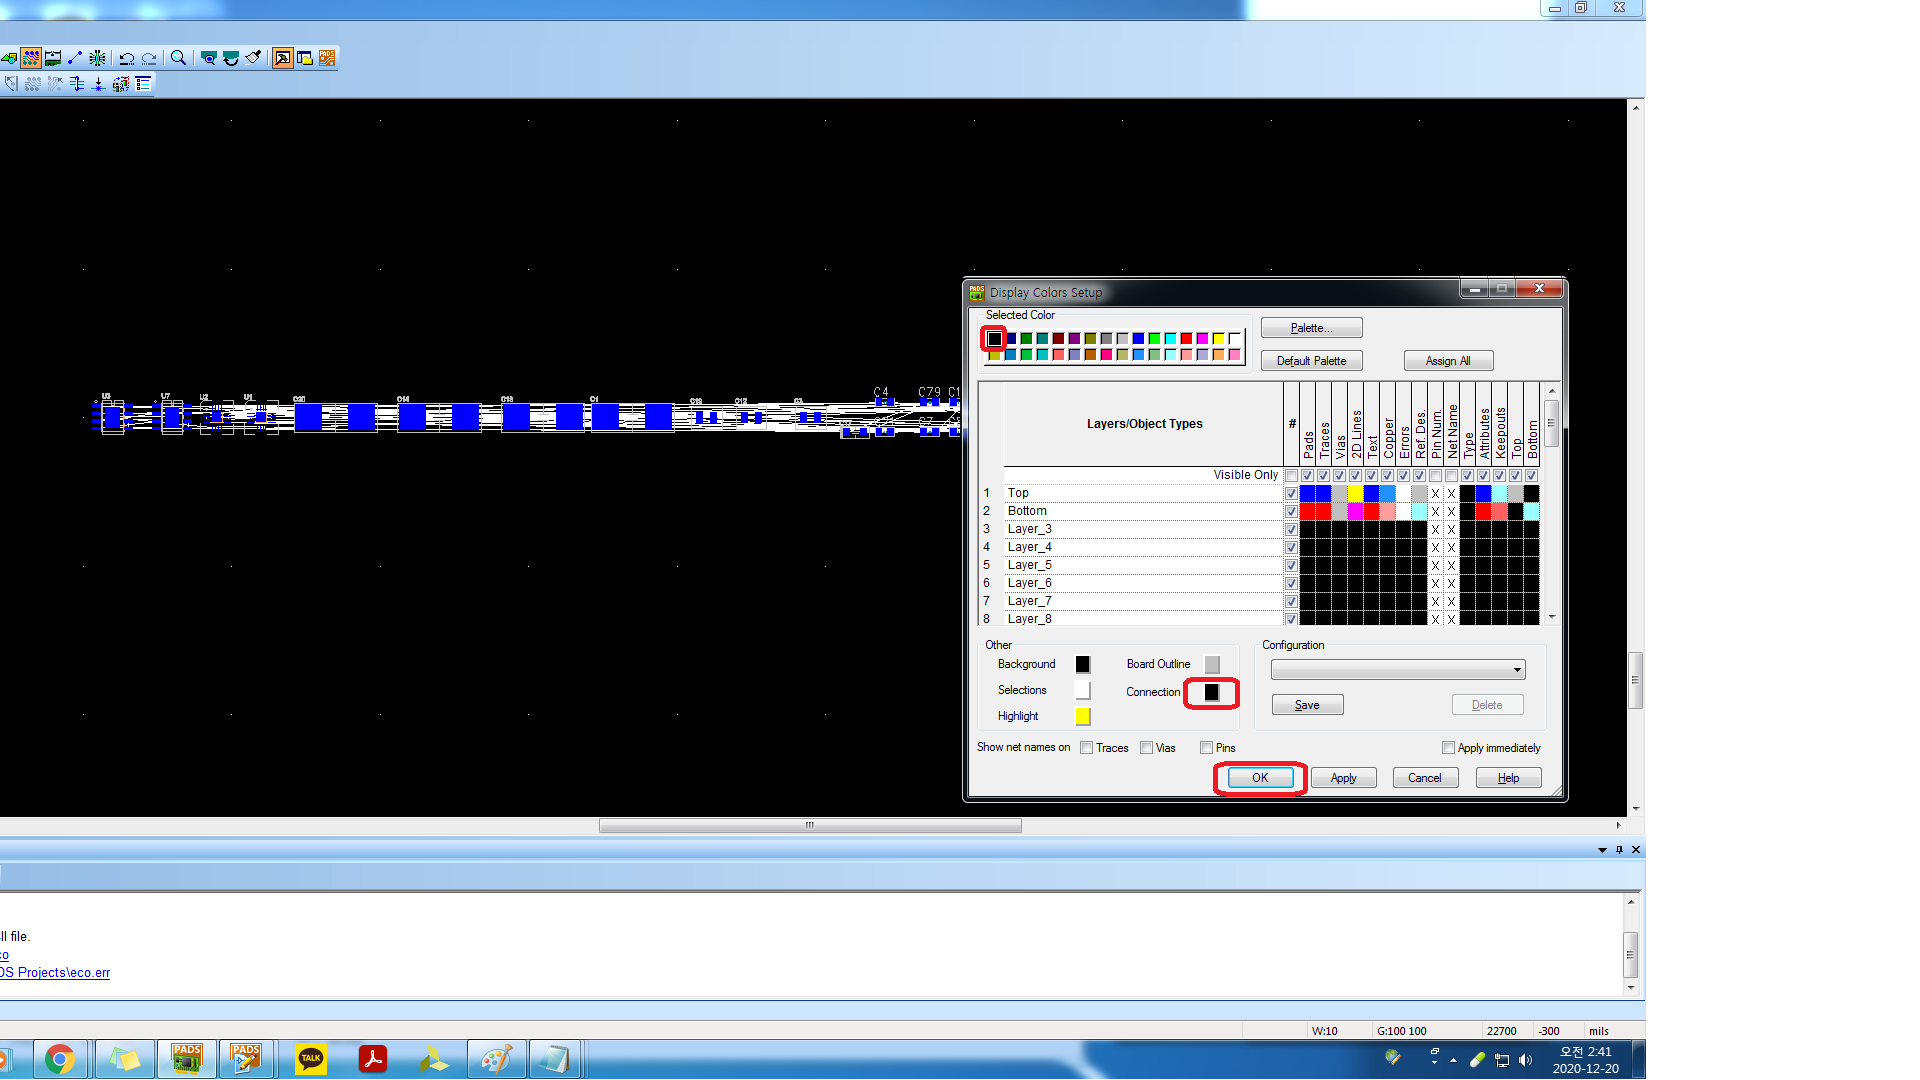Screen dimensions: 1920x1080
Task: Activate the Zoom magnifier tool
Action: coord(179,58)
